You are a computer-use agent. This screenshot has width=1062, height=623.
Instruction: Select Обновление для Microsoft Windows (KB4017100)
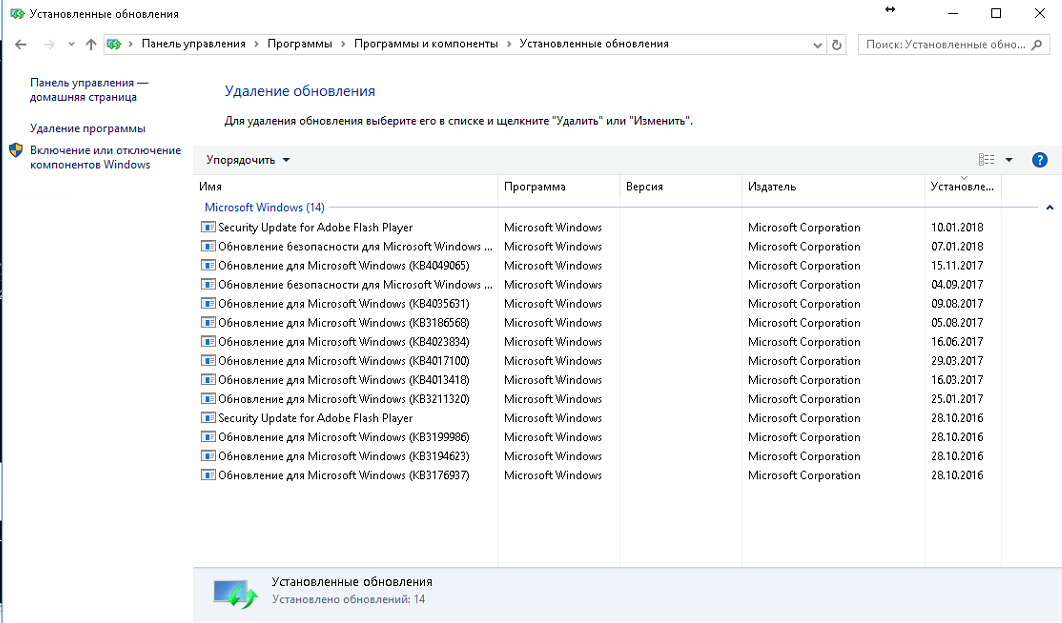click(343, 360)
